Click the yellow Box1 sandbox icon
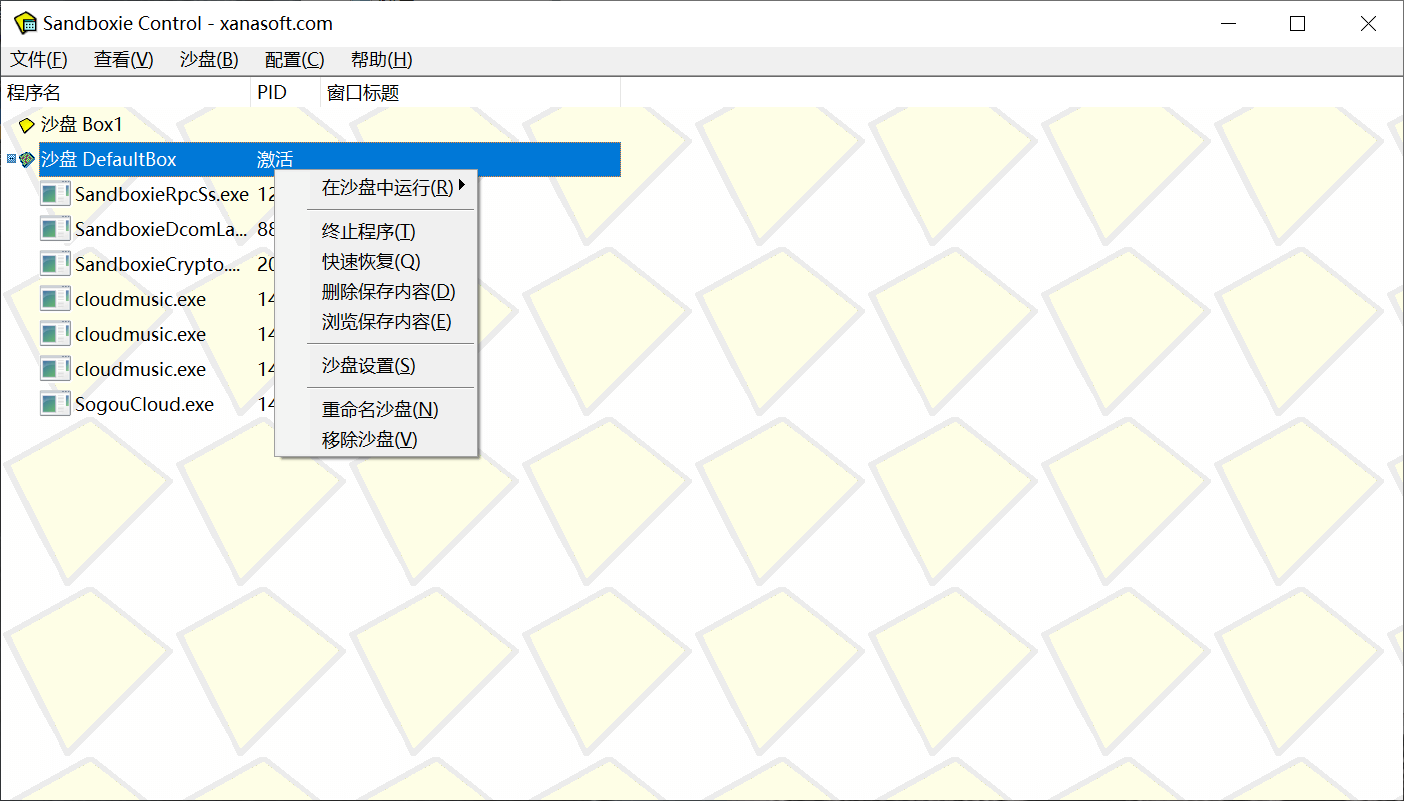Viewport: 1404px width, 801px height. [x=27, y=125]
